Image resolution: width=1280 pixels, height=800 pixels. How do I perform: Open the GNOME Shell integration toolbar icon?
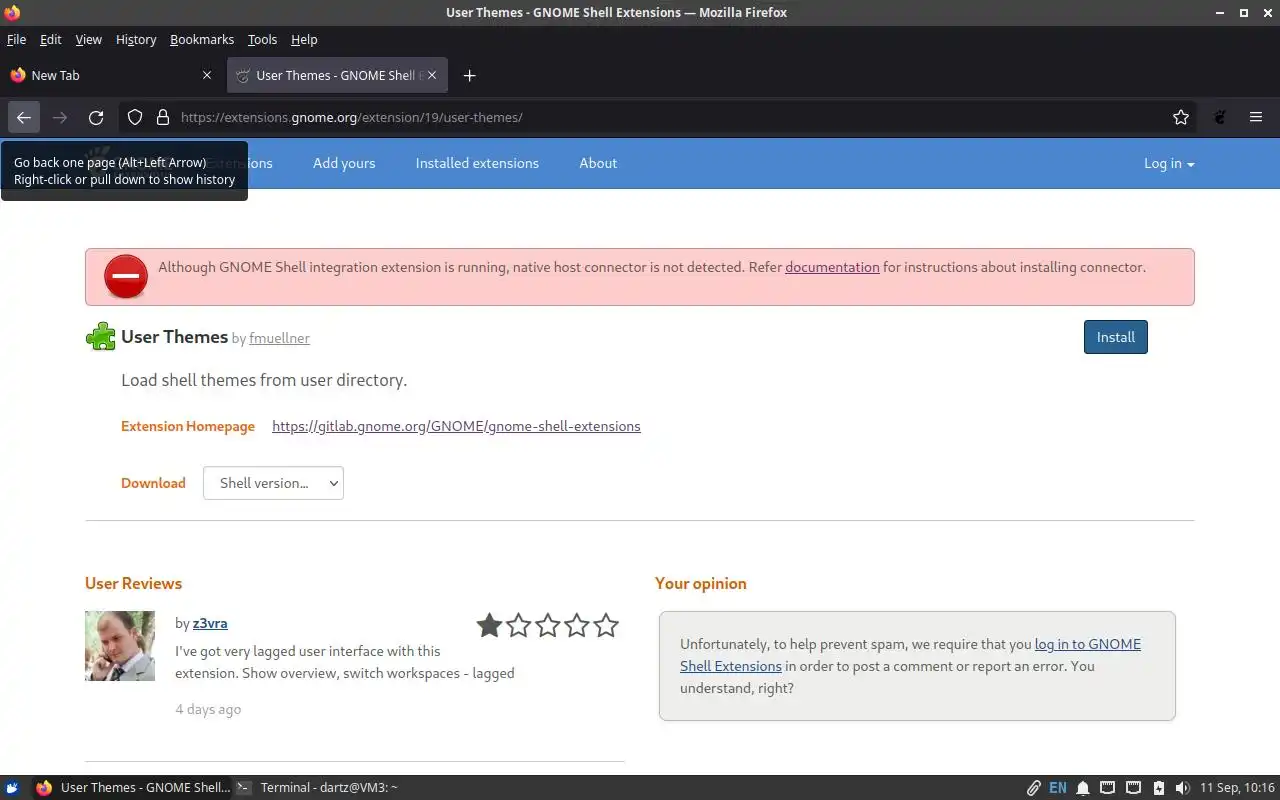pos(1220,117)
